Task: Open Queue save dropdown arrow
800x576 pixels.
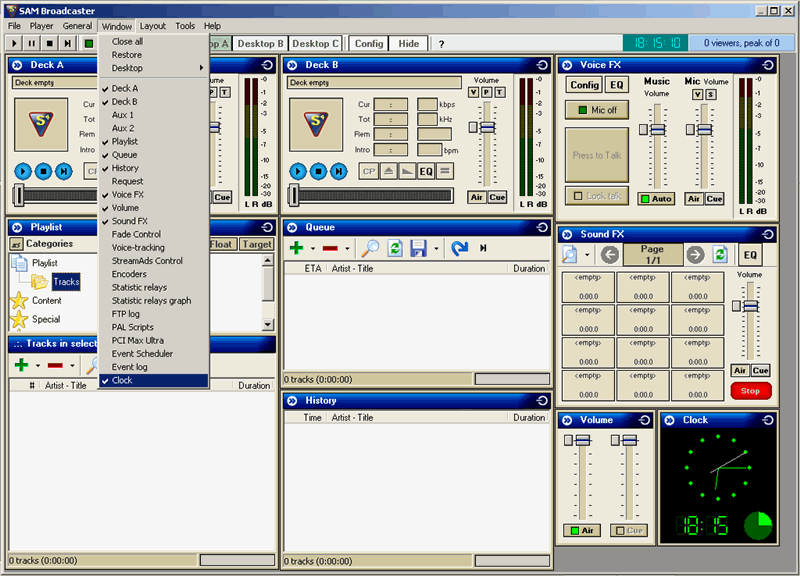Action: [x=436, y=249]
